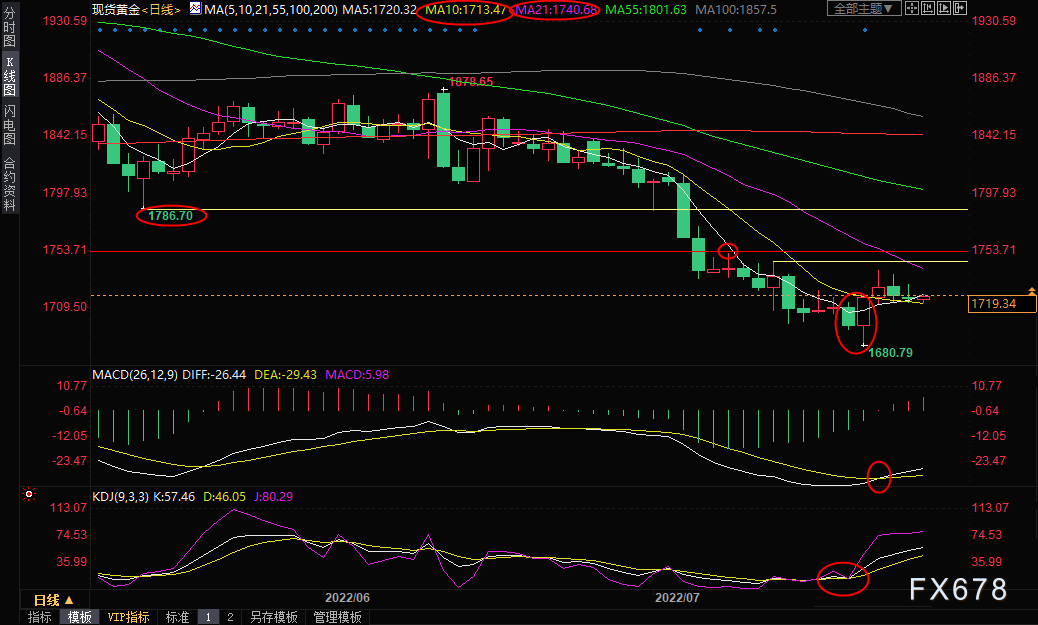Click the crosshair cursor icon at top right
1038x625 pixels.
coord(914,9)
